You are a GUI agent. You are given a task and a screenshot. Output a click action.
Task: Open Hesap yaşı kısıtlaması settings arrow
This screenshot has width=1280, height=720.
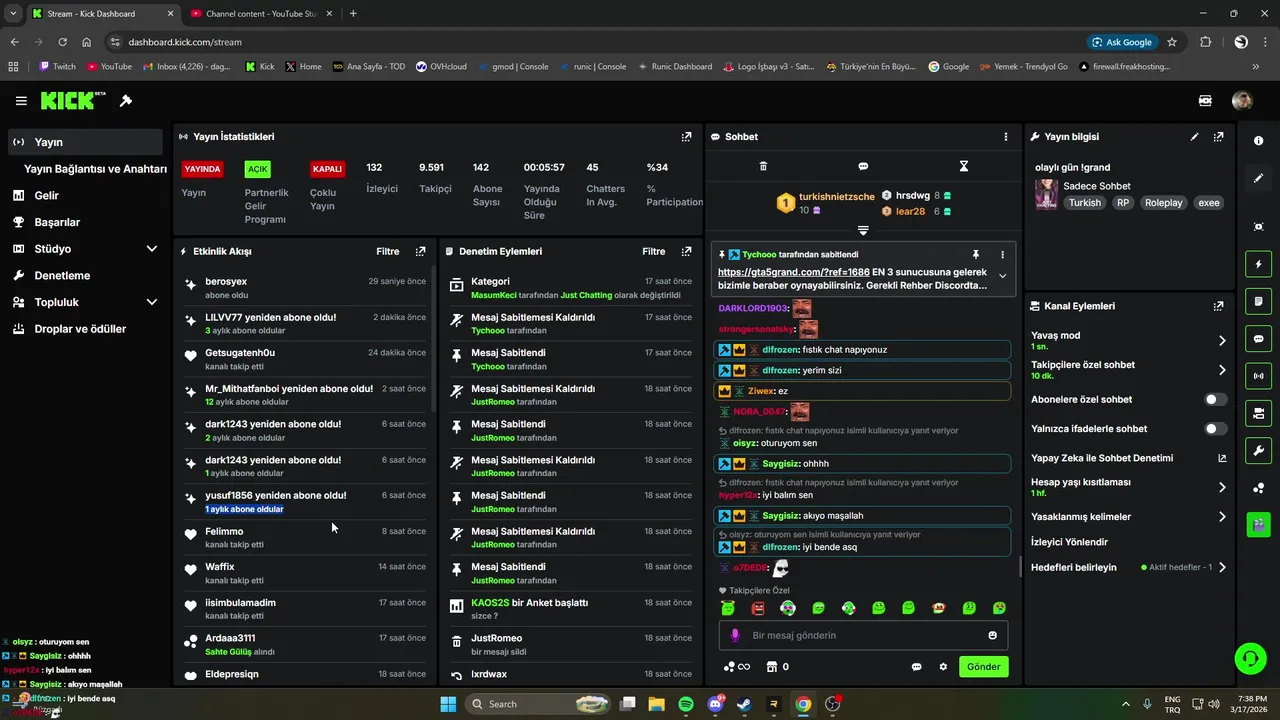[x=1222, y=488]
